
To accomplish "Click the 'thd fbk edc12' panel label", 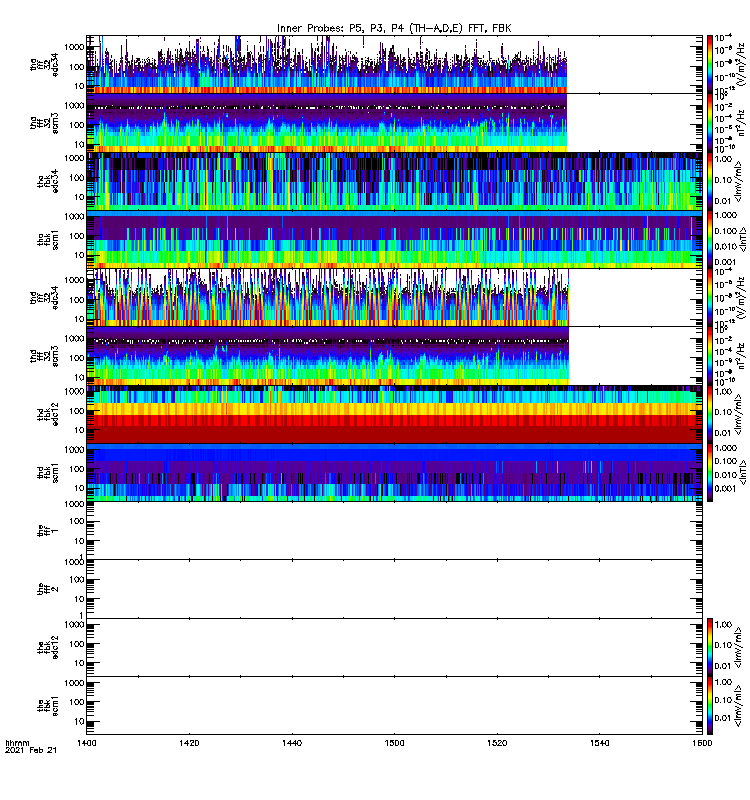I will click(x=48, y=414).
